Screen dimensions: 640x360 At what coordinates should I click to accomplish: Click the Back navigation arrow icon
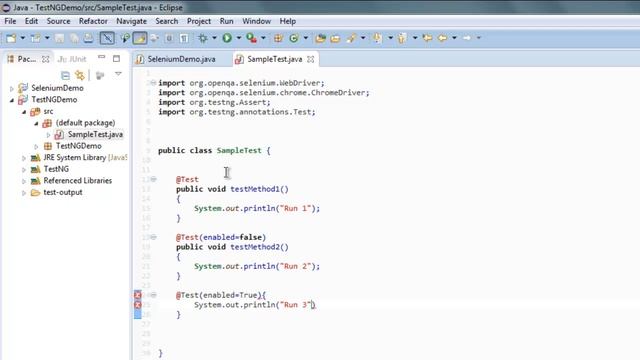(442, 38)
